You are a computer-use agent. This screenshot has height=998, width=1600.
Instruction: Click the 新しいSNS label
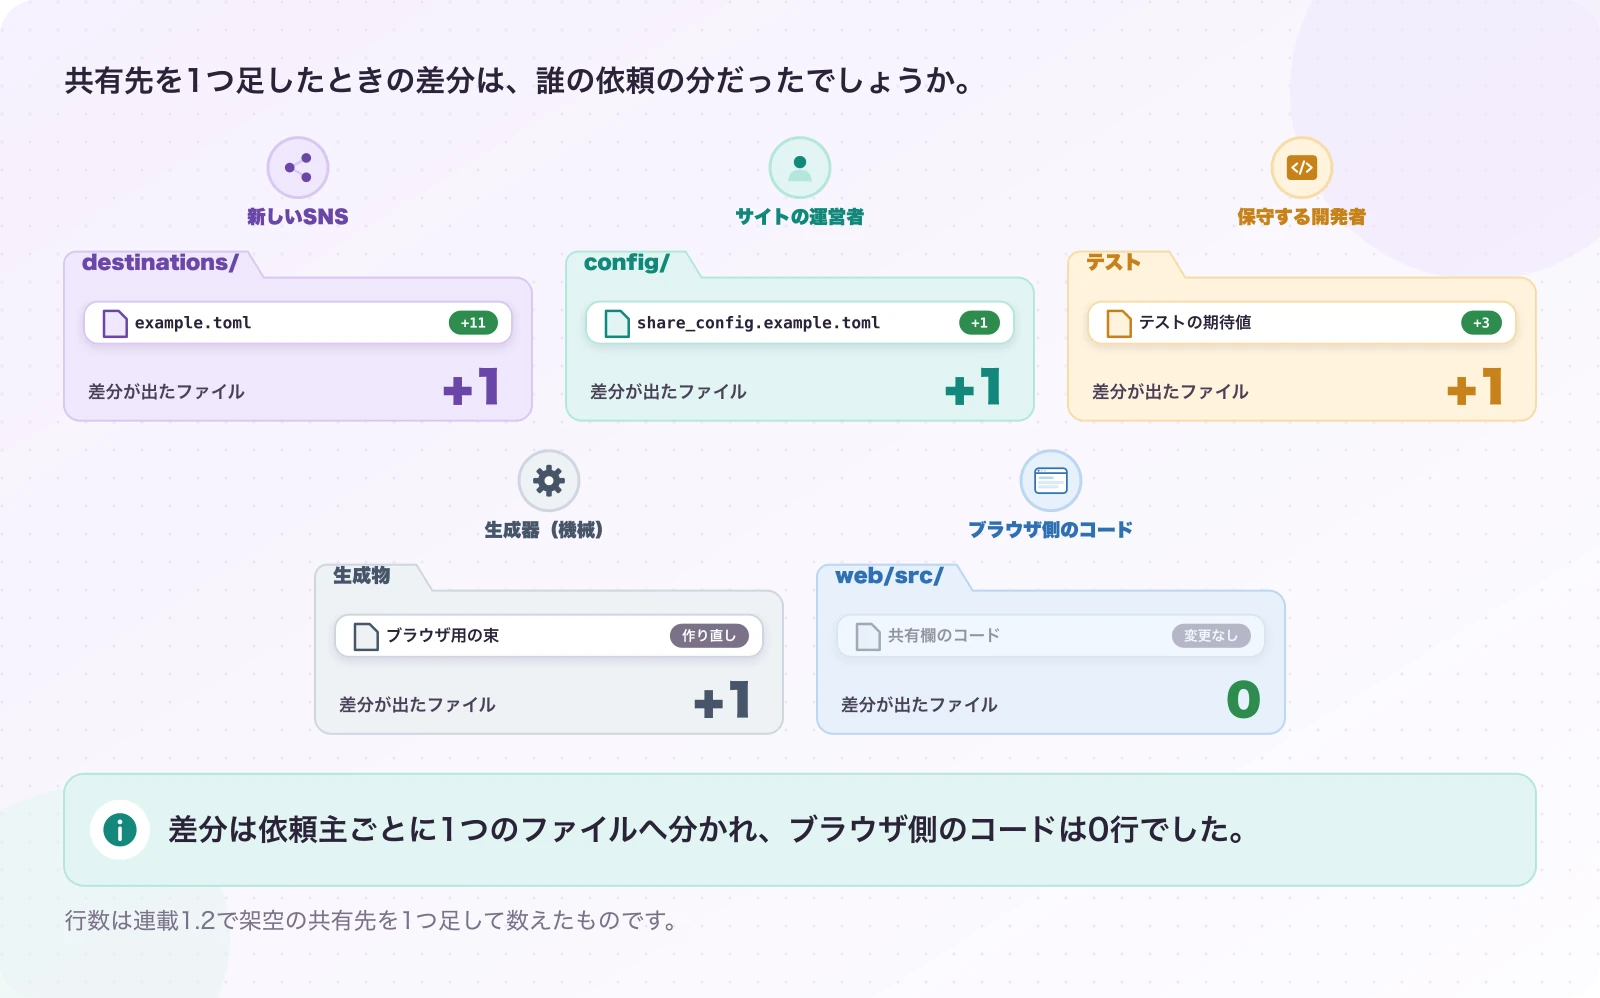298,217
